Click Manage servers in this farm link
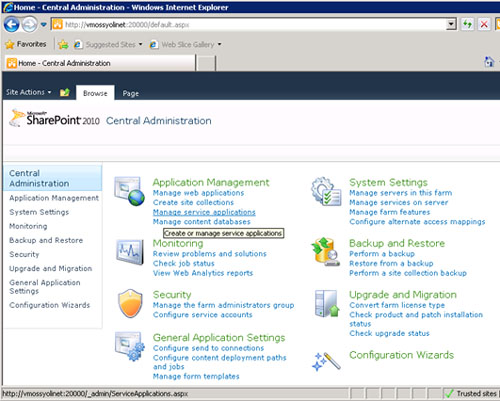The image size is (500, 401). 401,193
